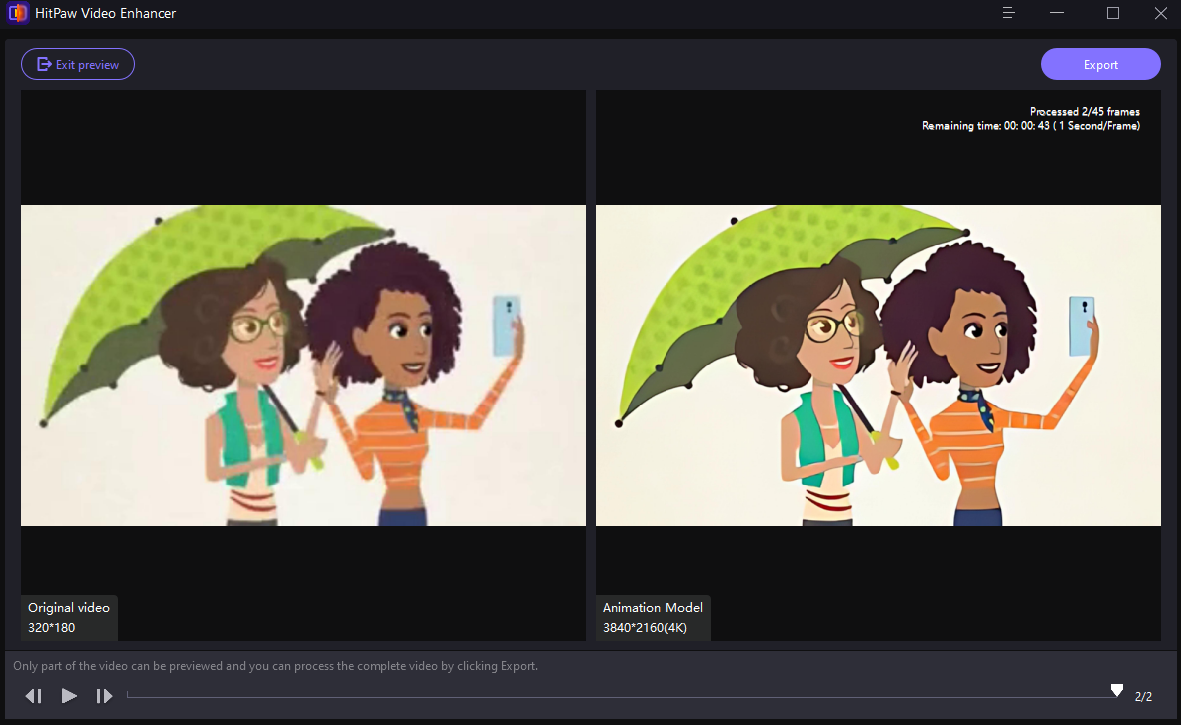Click the "Only part of the video" notice
Image resolution: width=1181 pixels, height=725 pixels.
point(276,666)
